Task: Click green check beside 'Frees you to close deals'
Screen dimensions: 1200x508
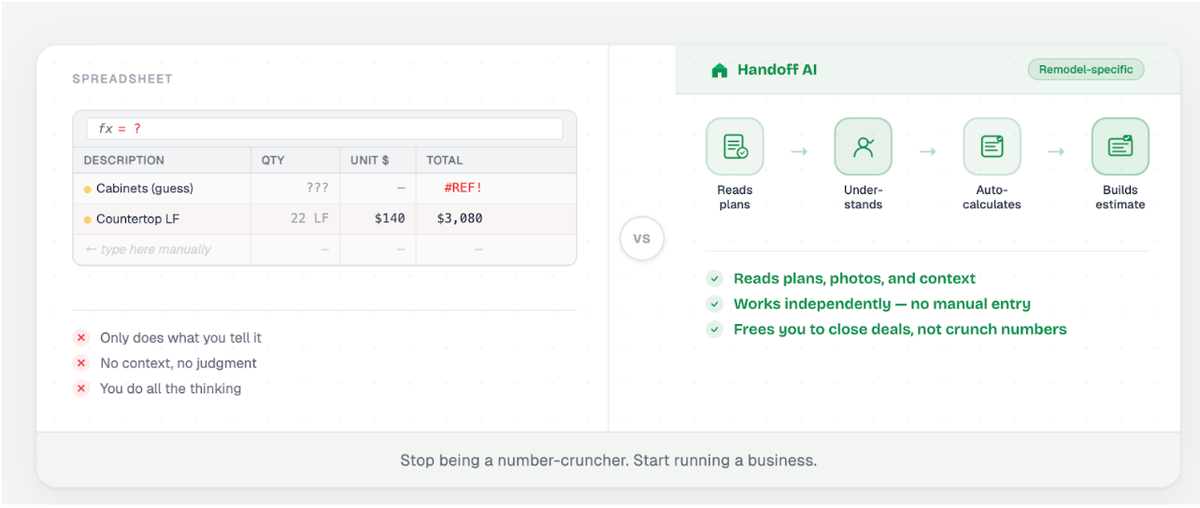Action: [714, 329]
